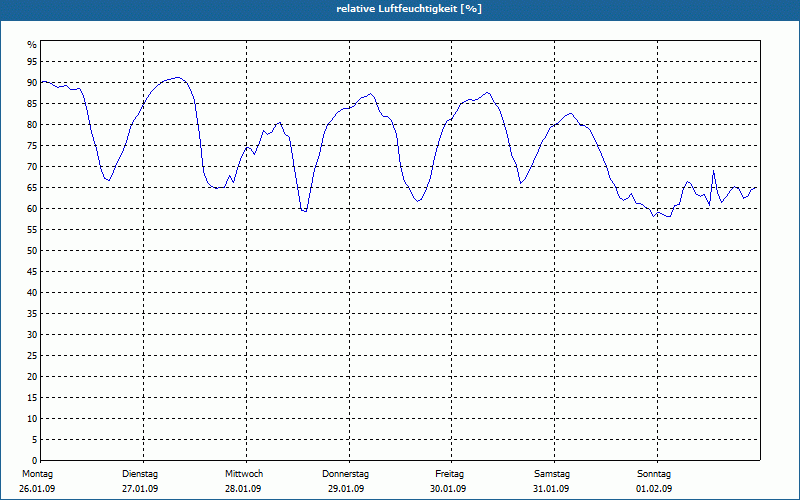800x500 pixels.
Task: Click the '%' unit label on y-axis
Action: 32,45
